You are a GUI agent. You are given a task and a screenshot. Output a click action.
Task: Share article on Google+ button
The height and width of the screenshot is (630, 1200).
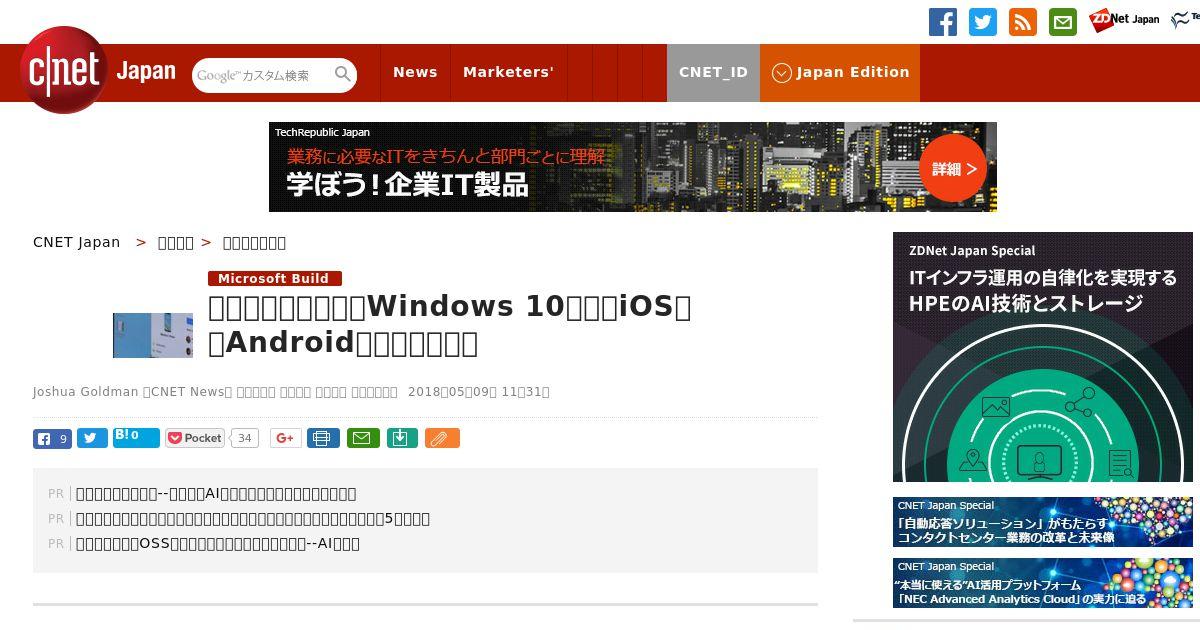(286, 438)
